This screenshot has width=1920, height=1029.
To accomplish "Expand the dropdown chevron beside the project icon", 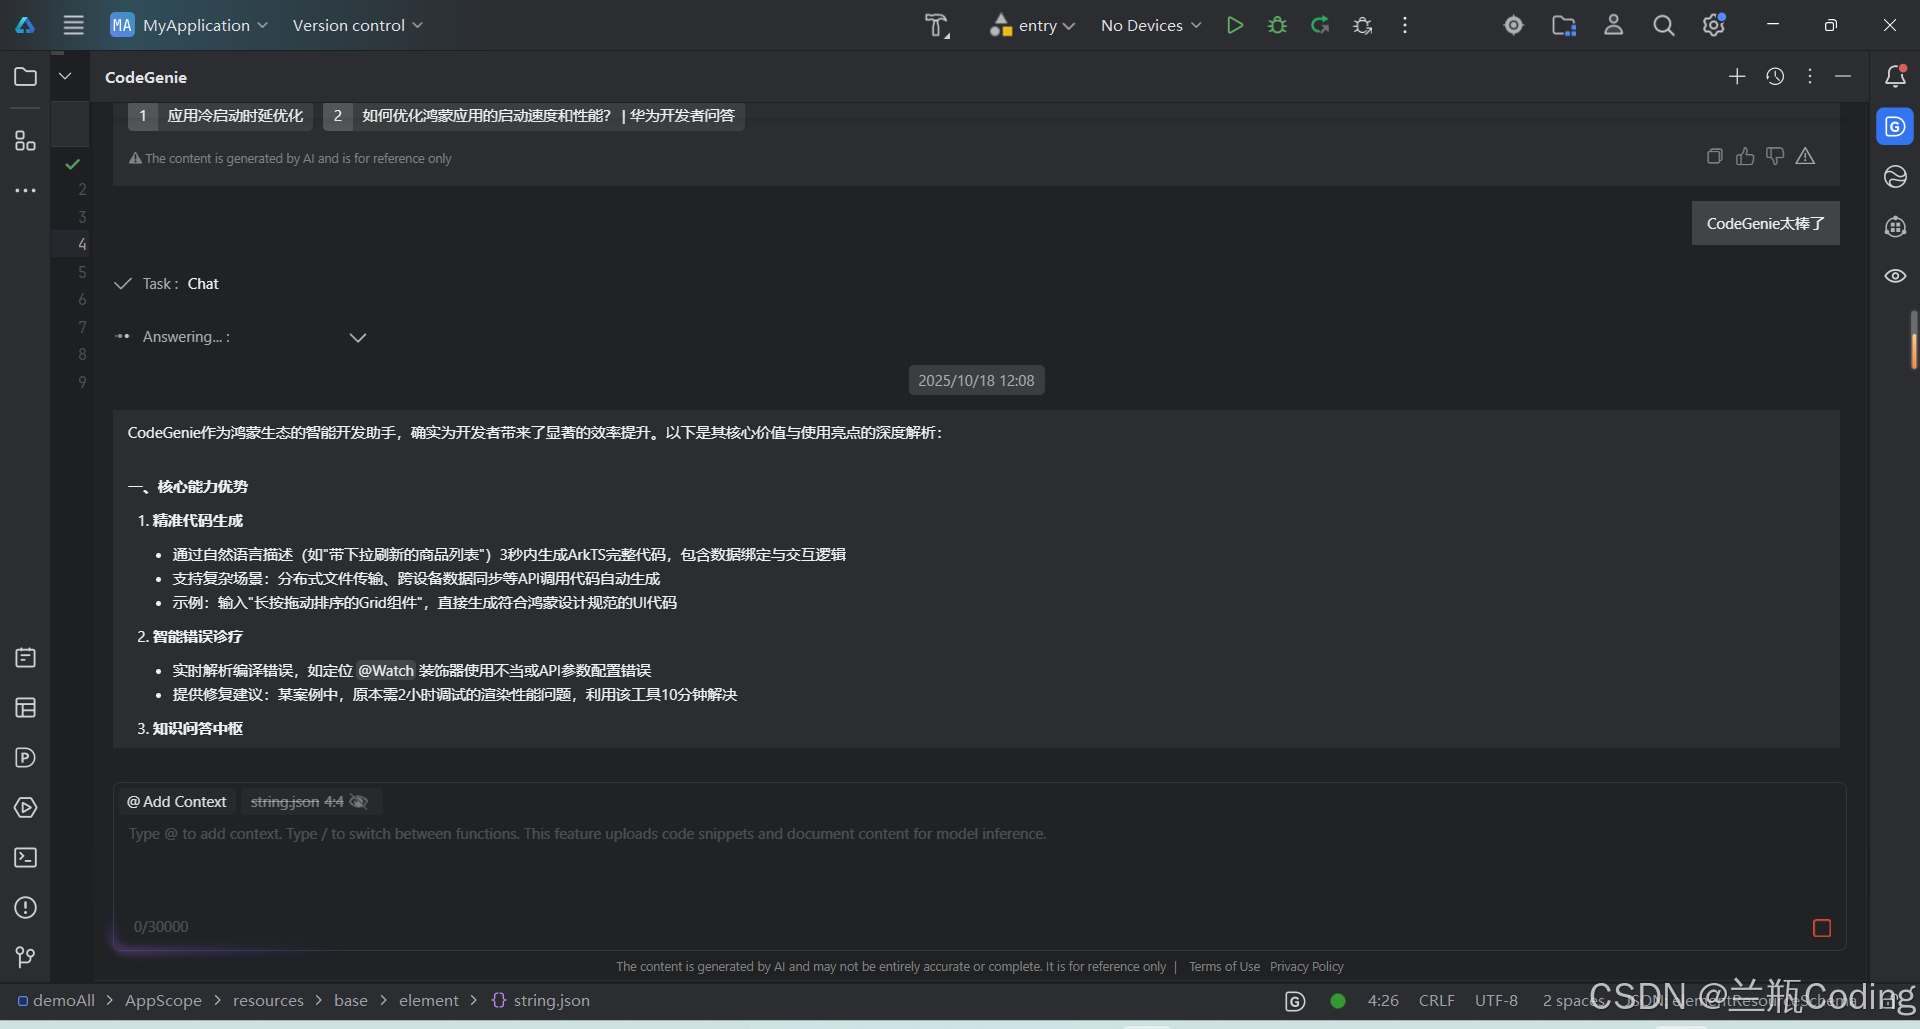I will [65, 76].
